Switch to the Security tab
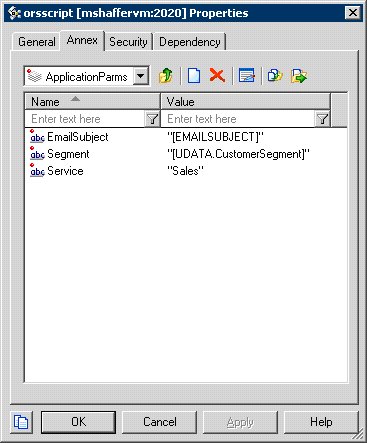367x443 pixels. point(128,42)
